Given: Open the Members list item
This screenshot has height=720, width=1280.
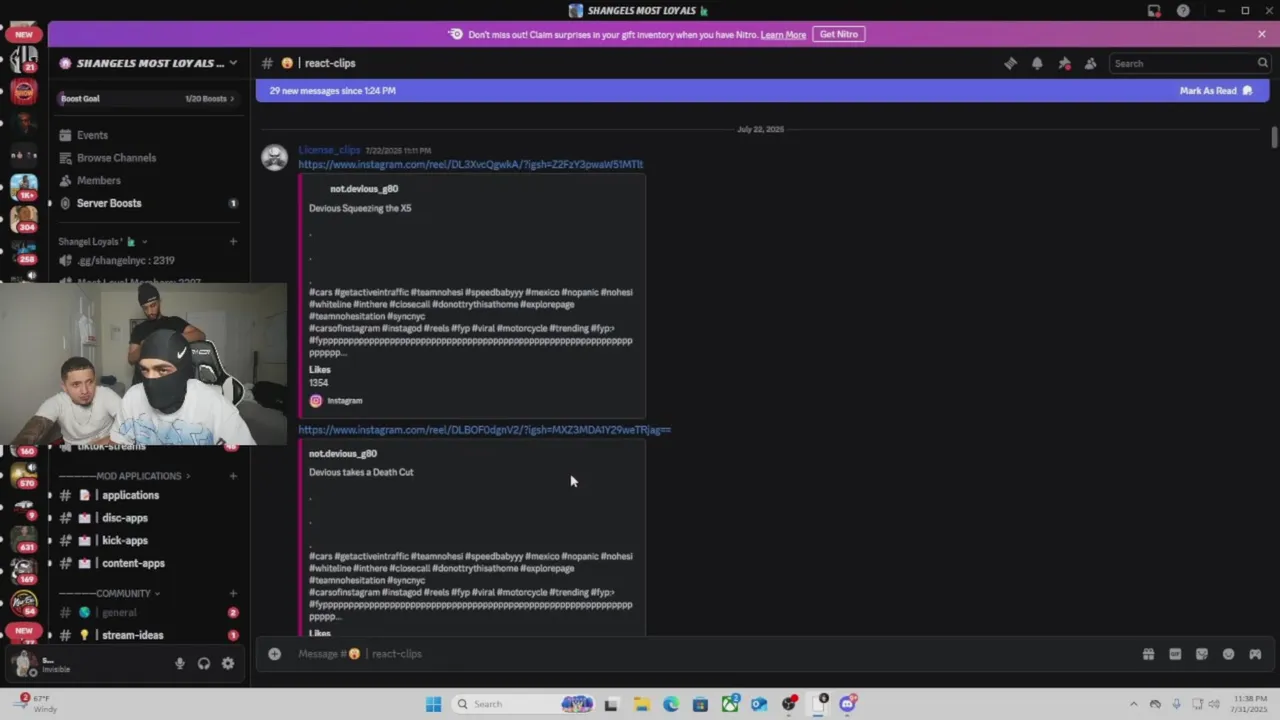Looking at the screenshot, I should [x=99, y=180].
